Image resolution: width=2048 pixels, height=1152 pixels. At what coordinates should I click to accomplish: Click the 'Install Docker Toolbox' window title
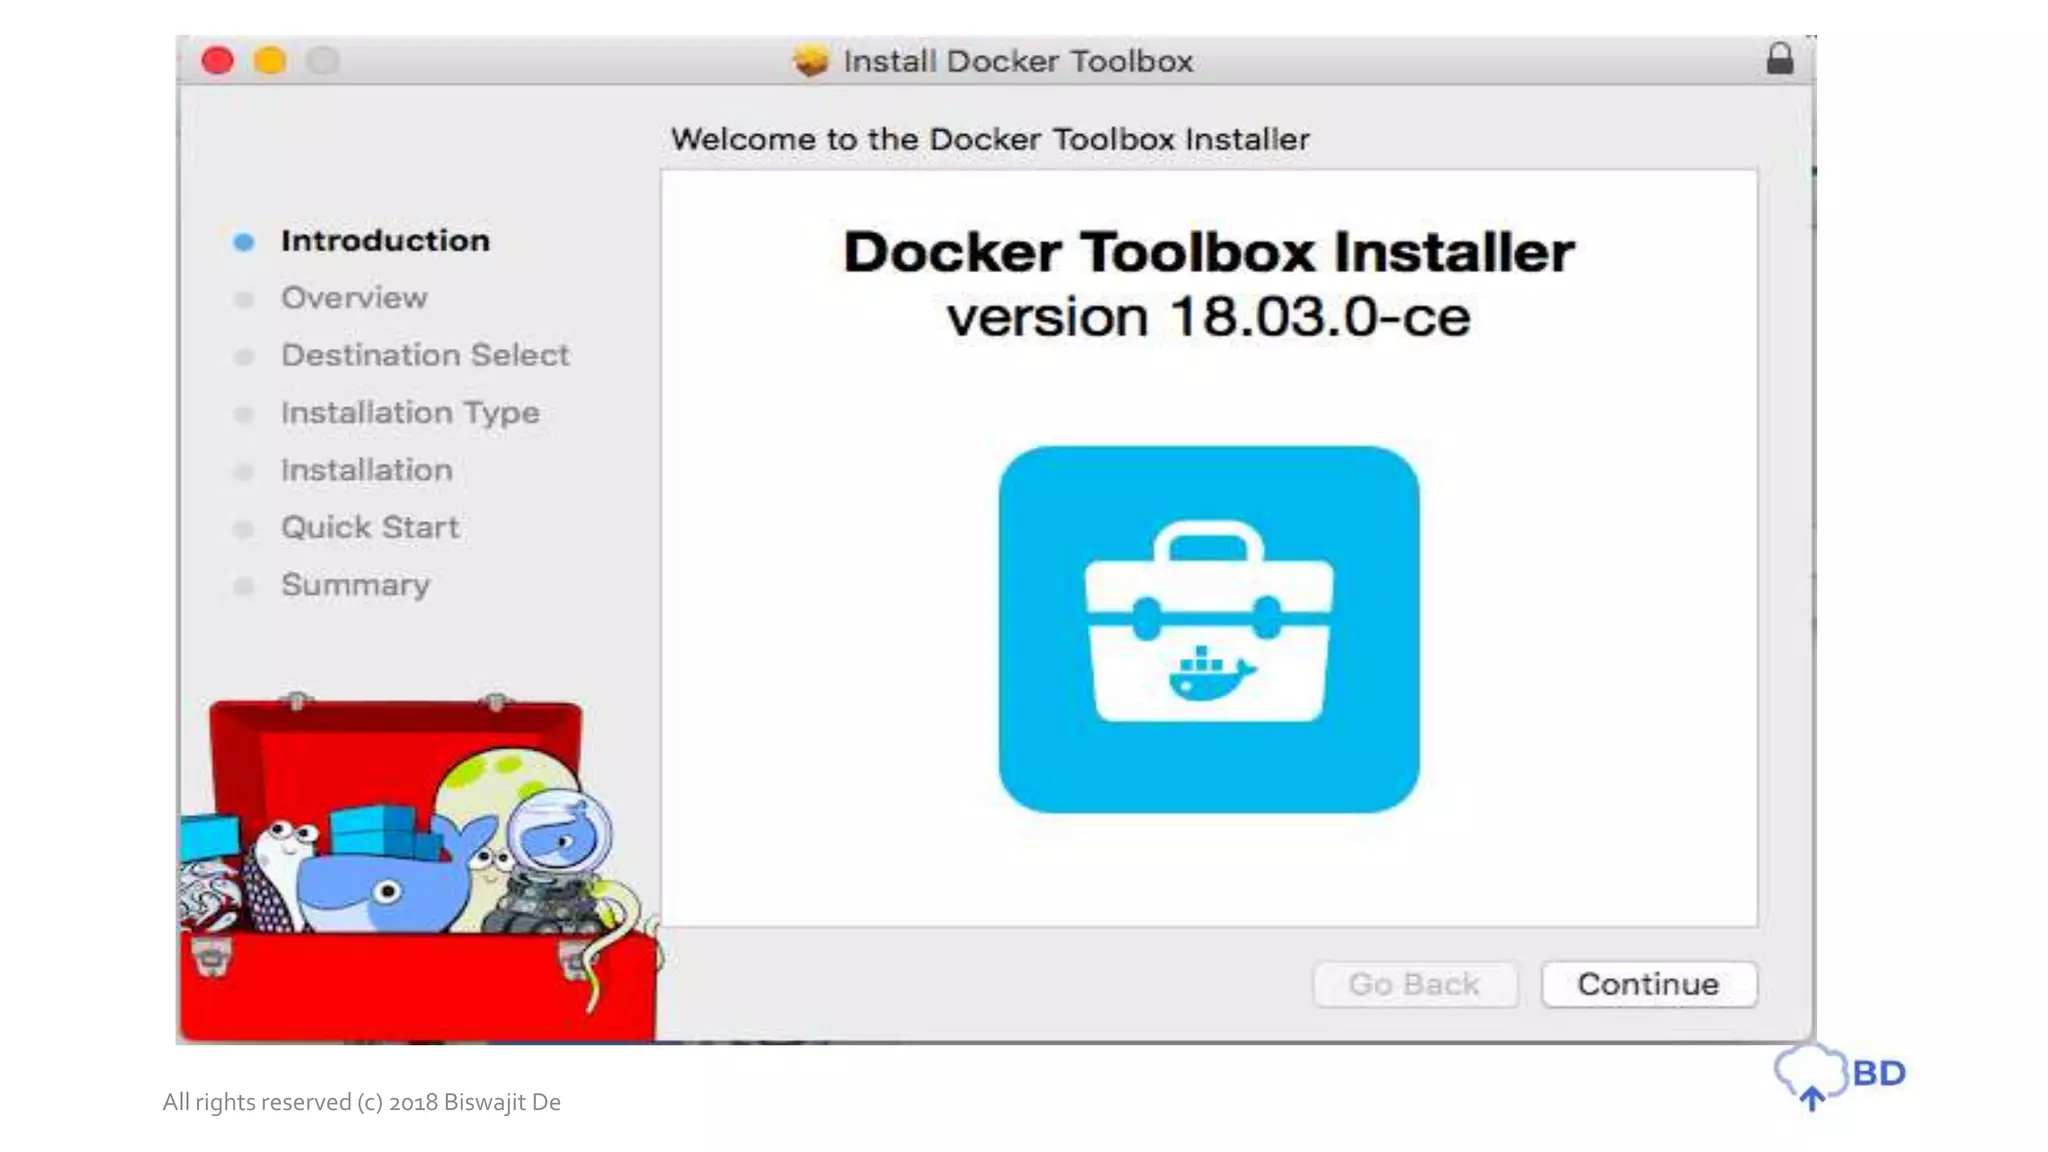[x=1018, y=61]
